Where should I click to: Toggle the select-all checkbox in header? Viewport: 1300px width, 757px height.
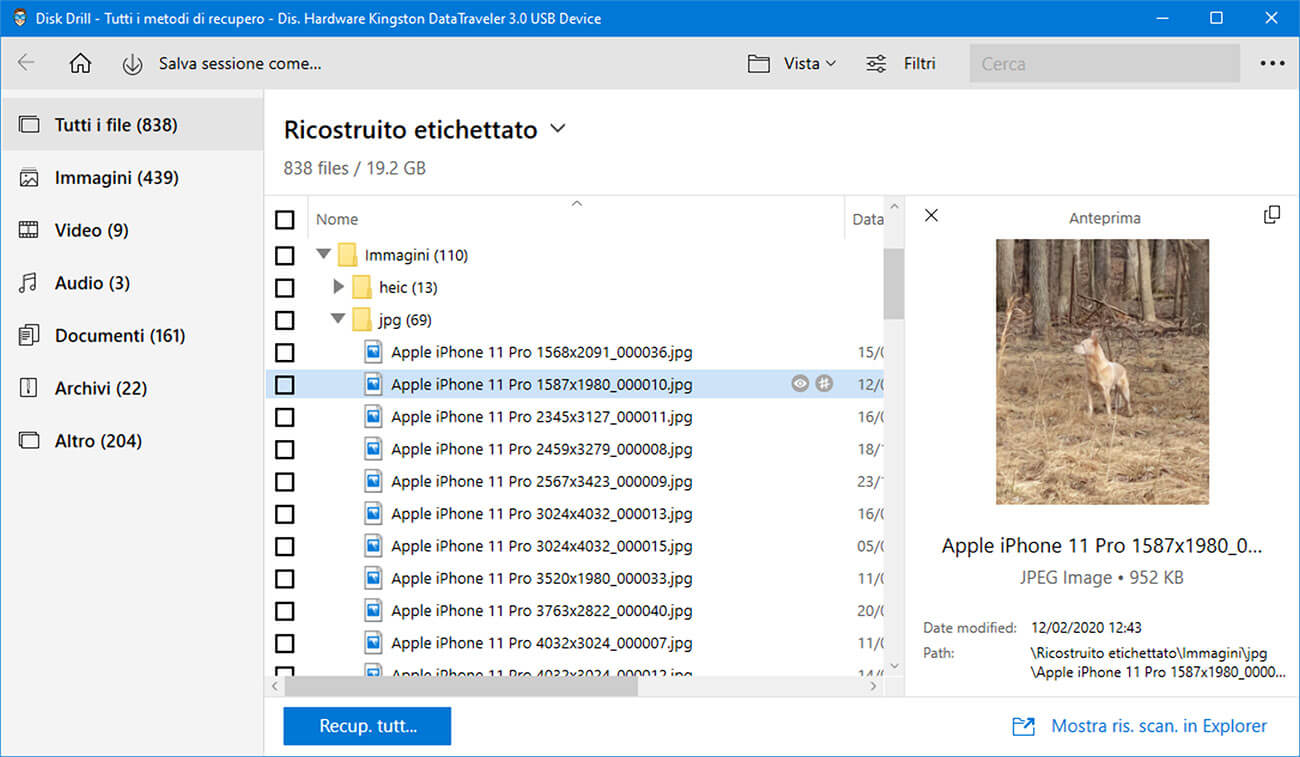tap(285, 219)
